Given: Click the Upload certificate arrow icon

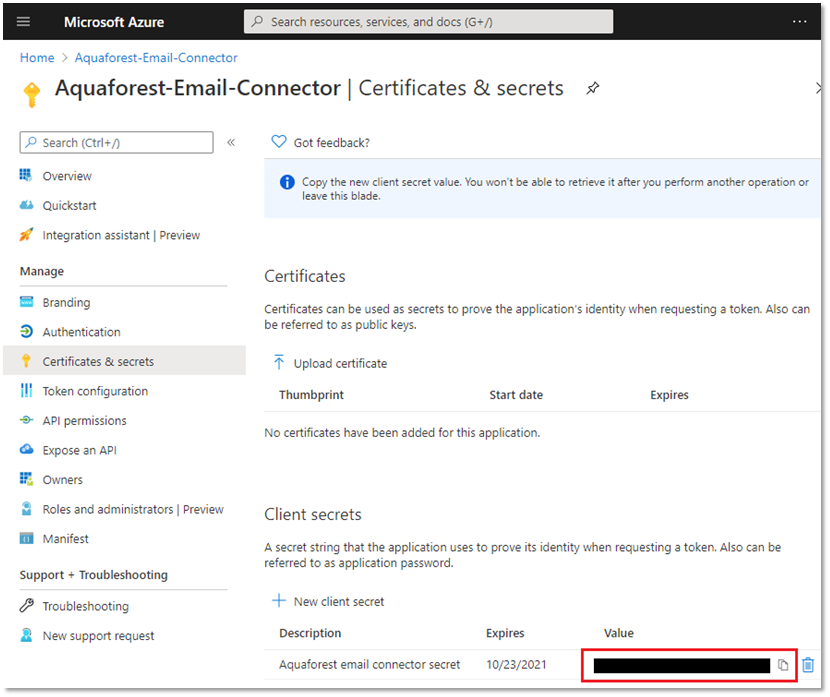Looking at the screenshot, I should coord(279,363).
